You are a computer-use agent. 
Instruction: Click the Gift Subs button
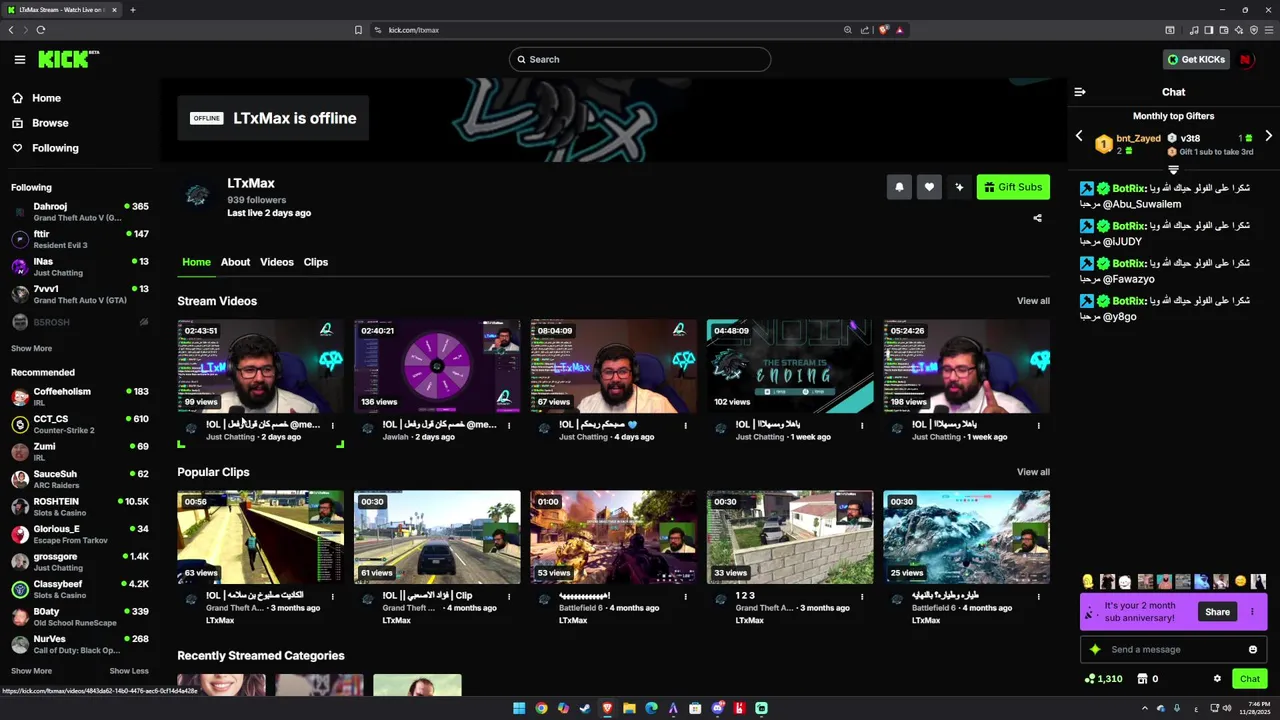pyautogui.click(x=1013, y=187)
